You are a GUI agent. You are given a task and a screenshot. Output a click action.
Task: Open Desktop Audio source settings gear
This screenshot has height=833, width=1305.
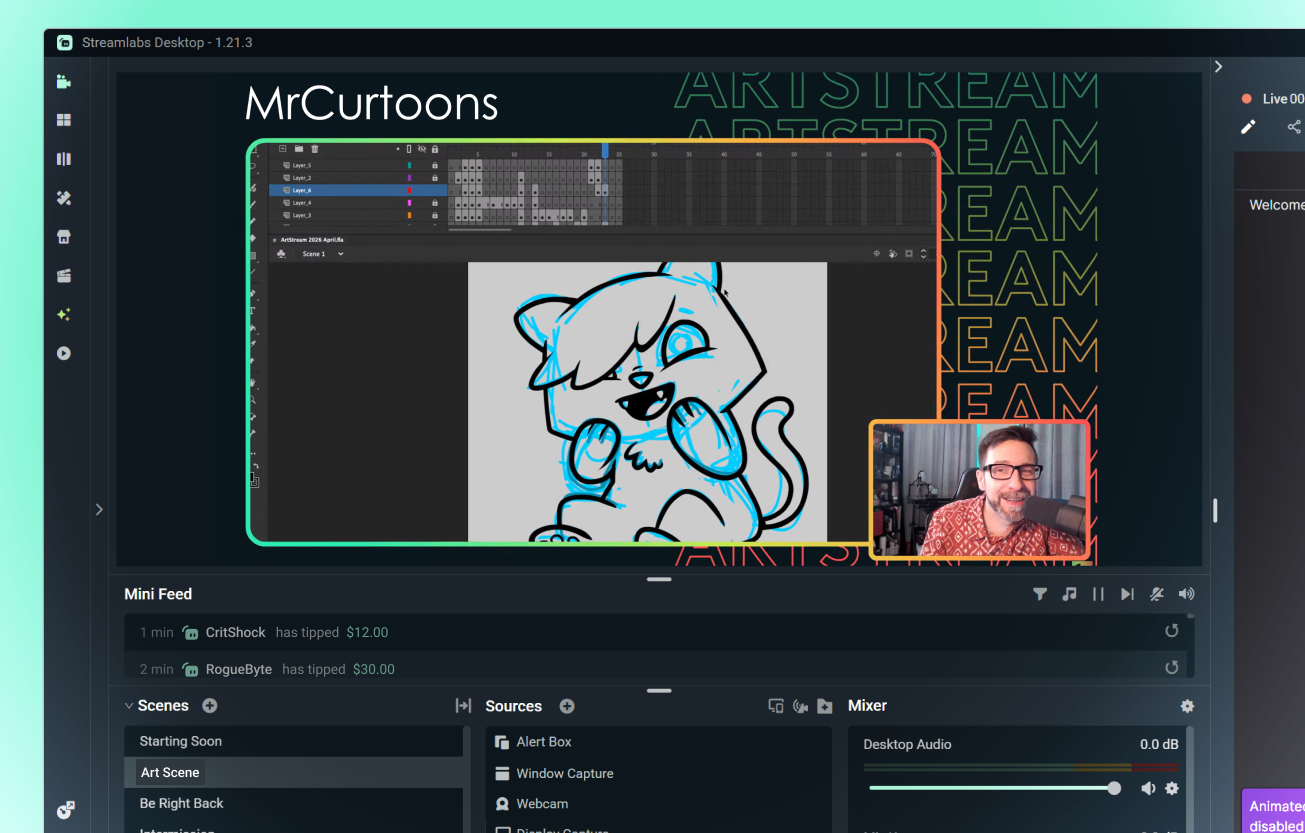(x=1172, y=788)
